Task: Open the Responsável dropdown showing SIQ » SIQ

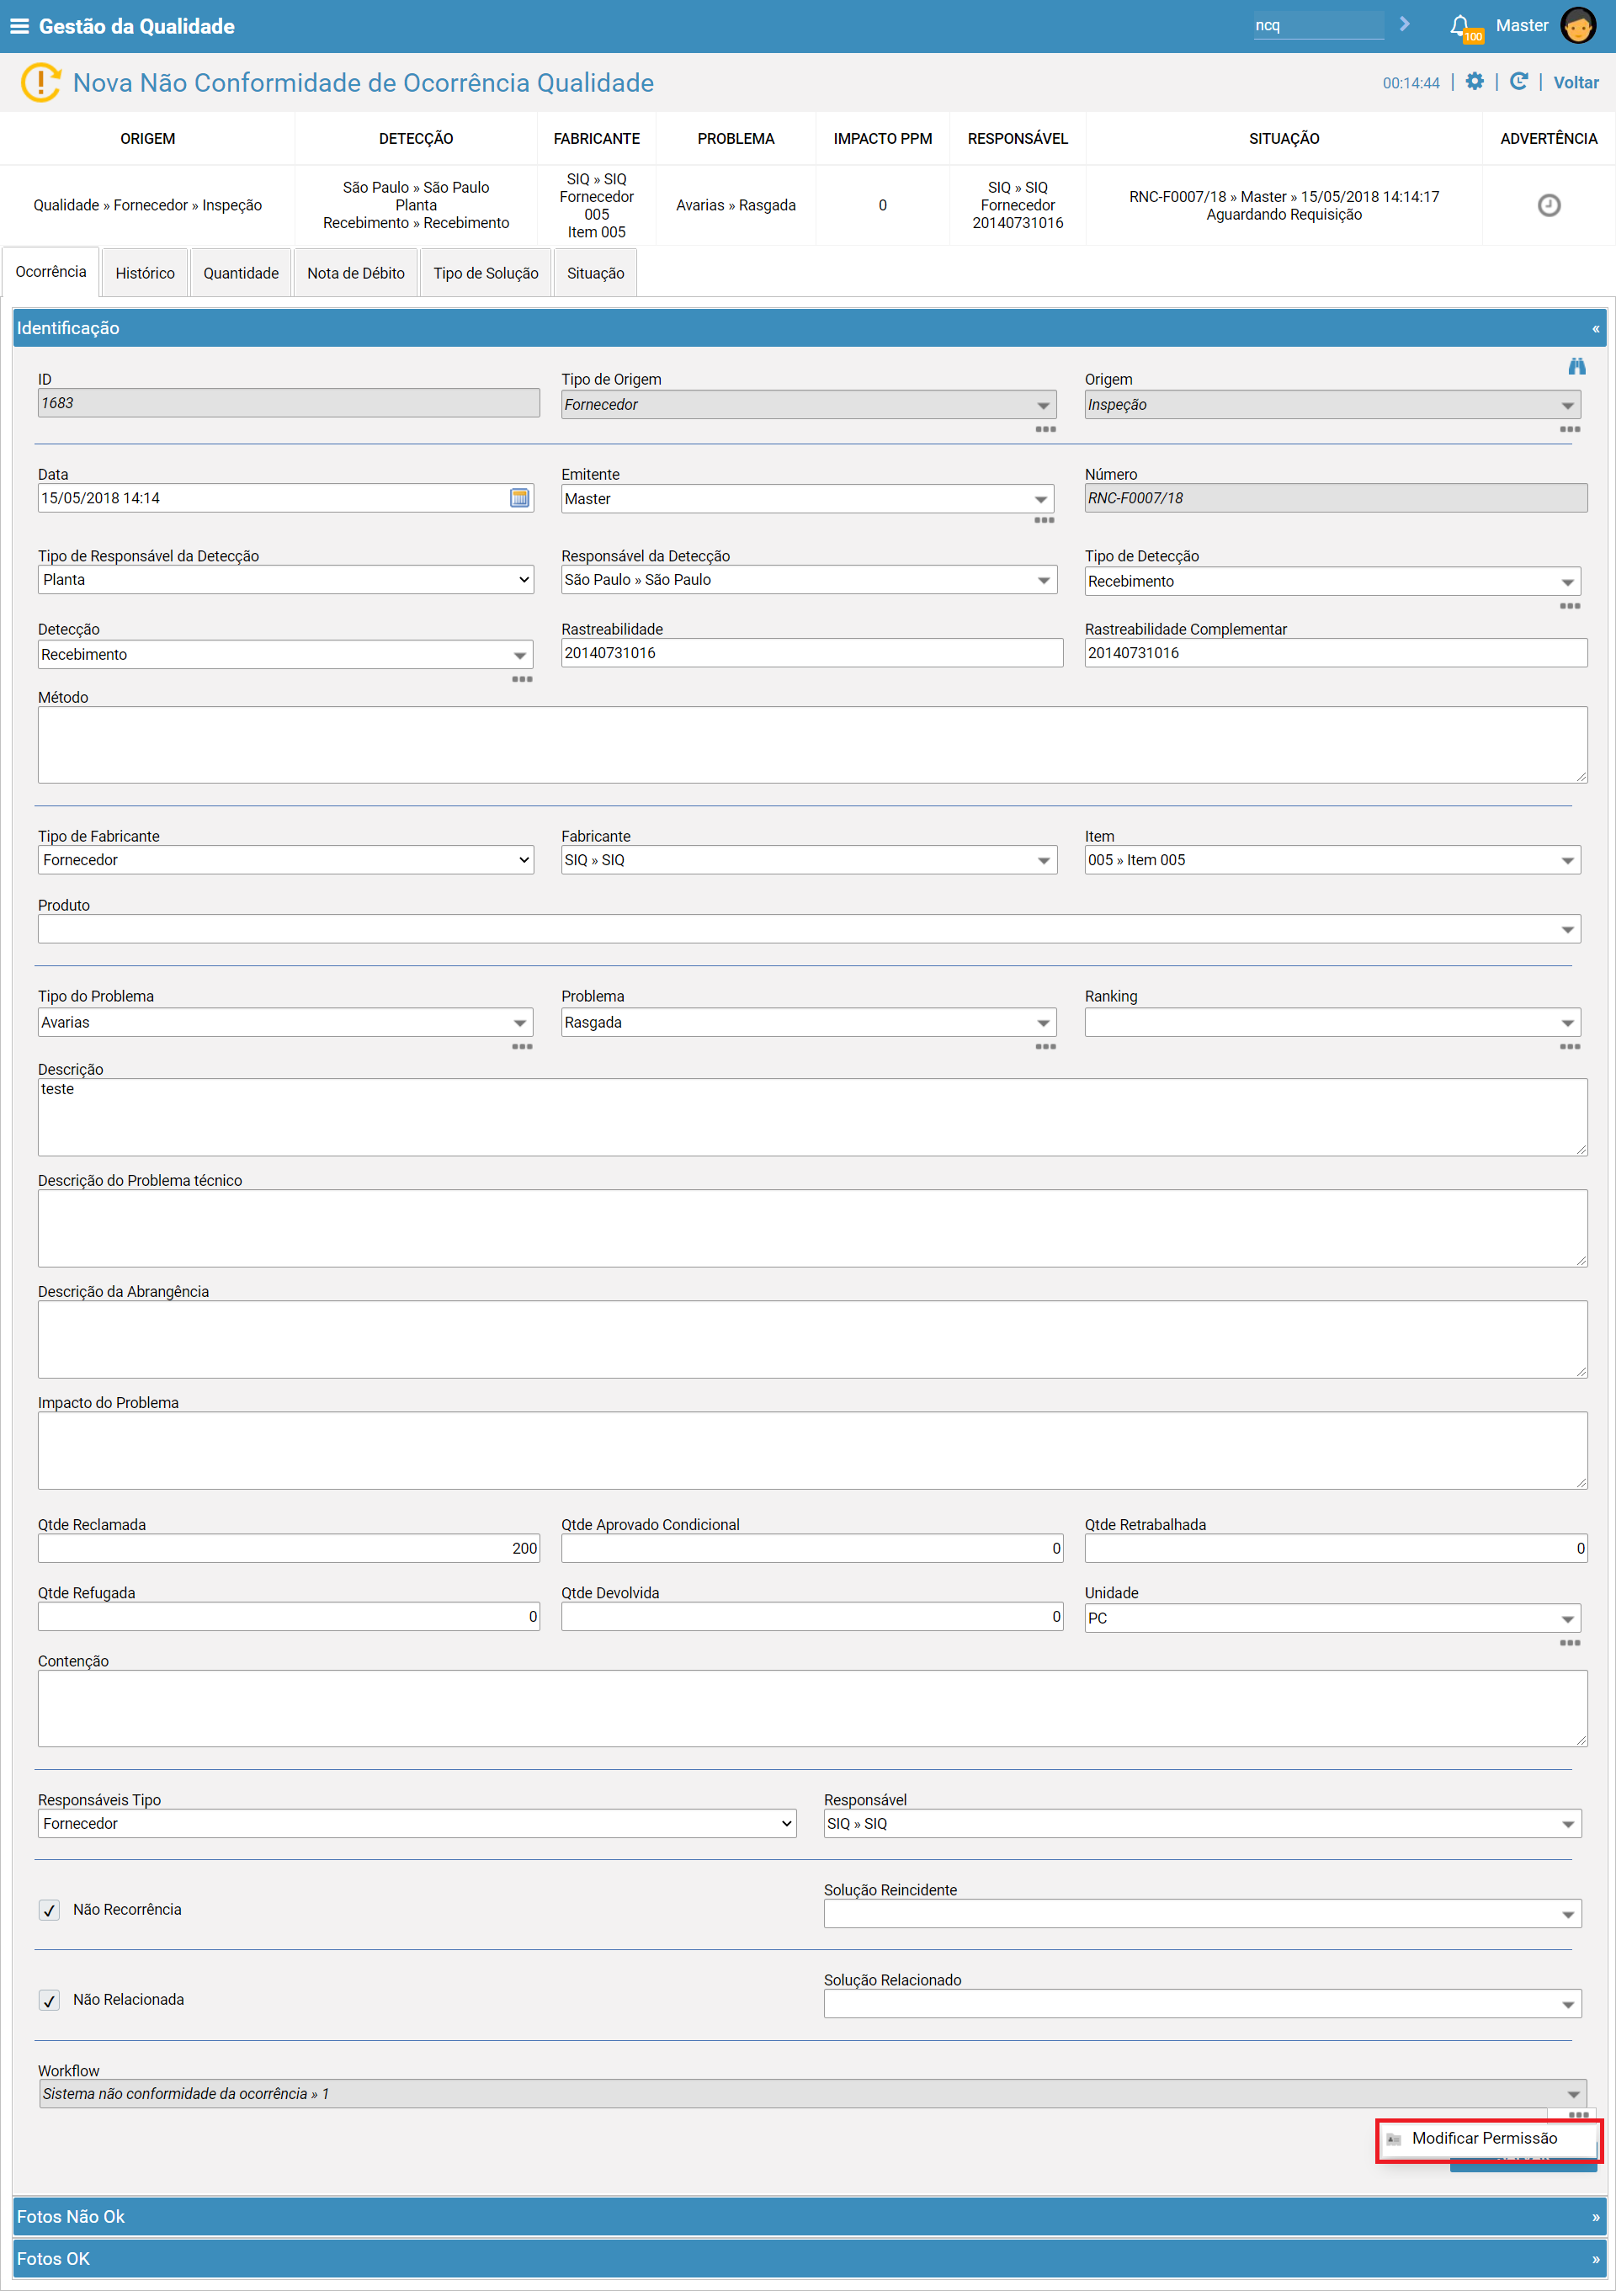Action: tap(1202, 1824)
